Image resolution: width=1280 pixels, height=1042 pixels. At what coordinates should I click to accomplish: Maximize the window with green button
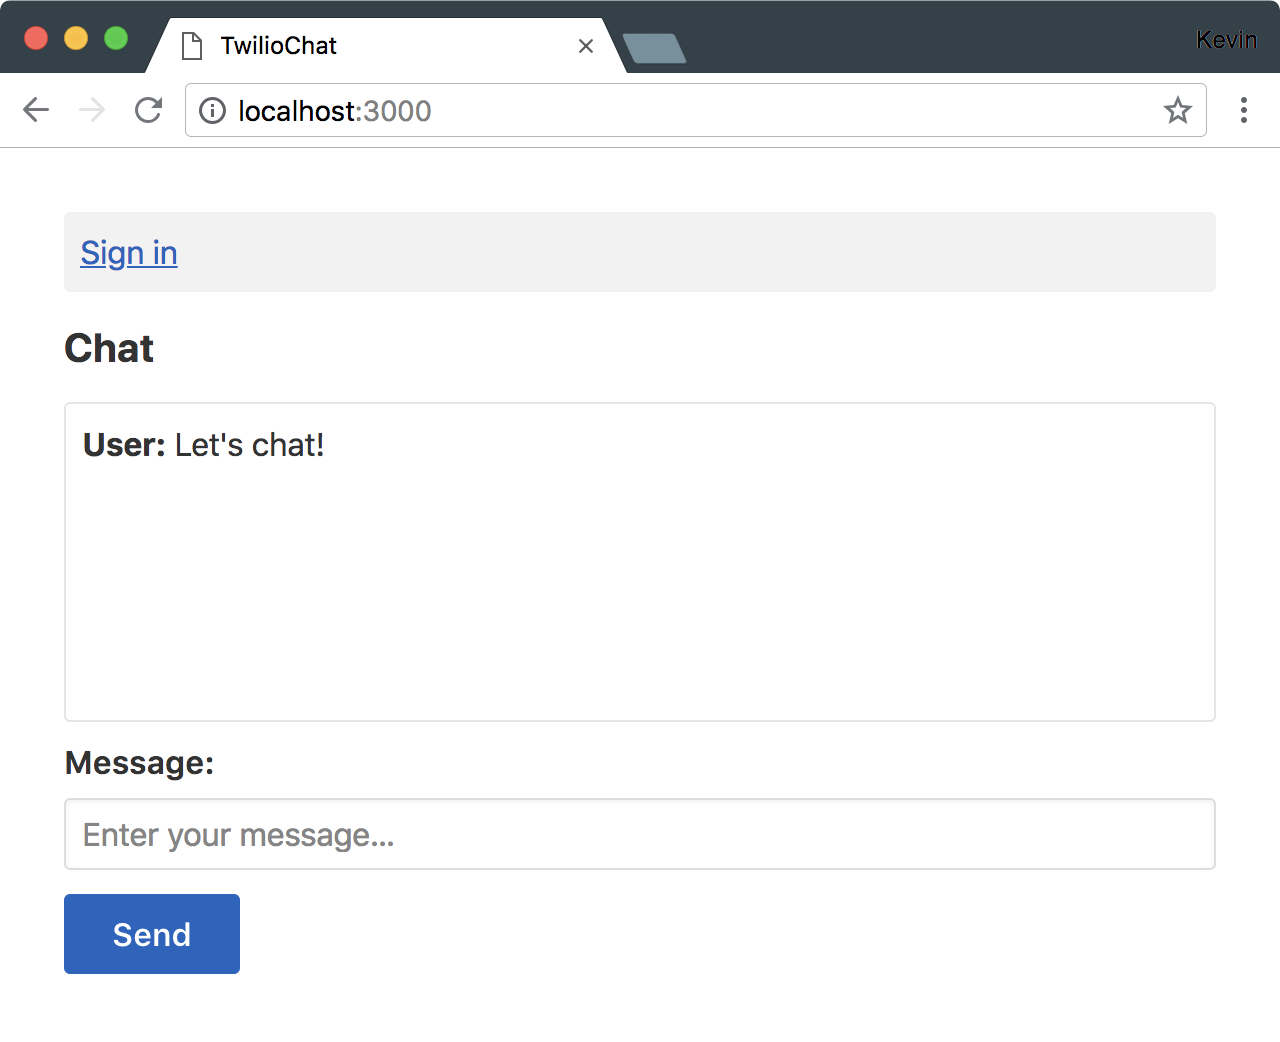point(116,38)
